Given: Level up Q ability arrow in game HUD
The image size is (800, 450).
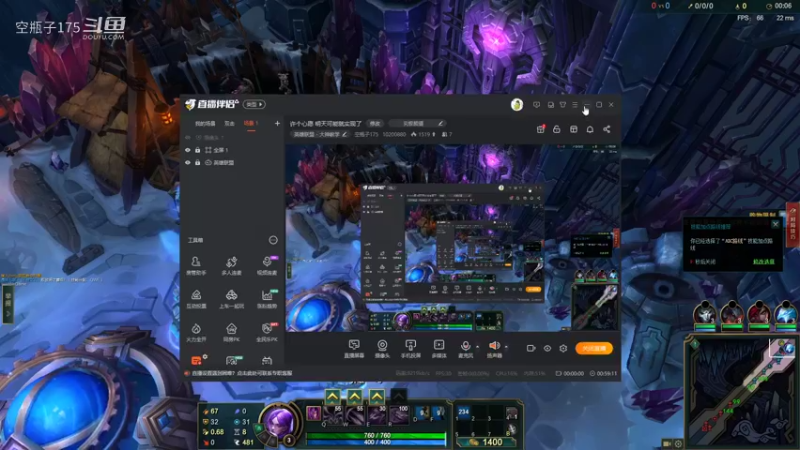Looking at the screenshot, I should (333, 396).
